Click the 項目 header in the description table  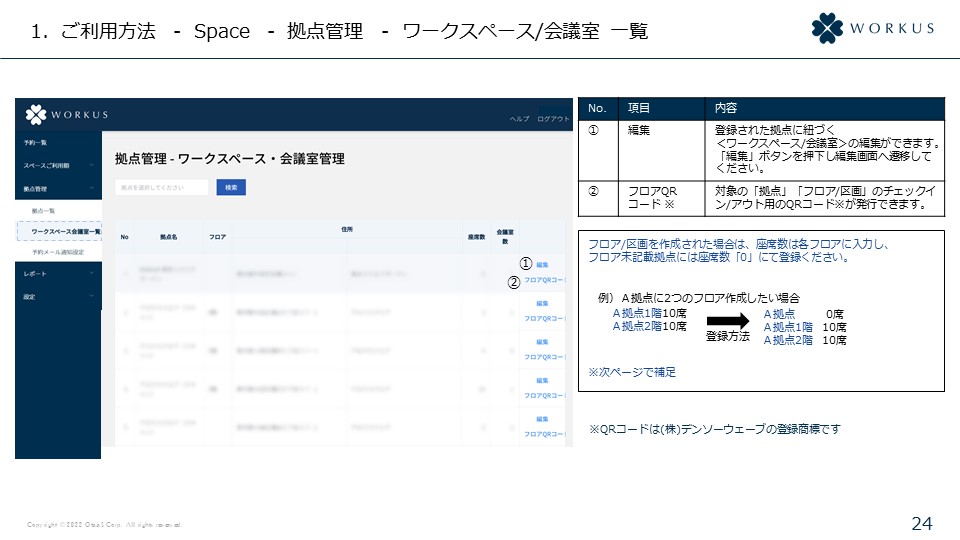point(639,108)
